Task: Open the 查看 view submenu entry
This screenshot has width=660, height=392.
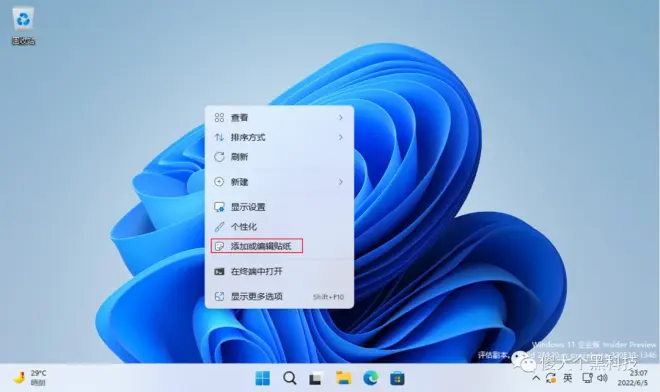Action: pyautogui.click(x=279, y=117)
